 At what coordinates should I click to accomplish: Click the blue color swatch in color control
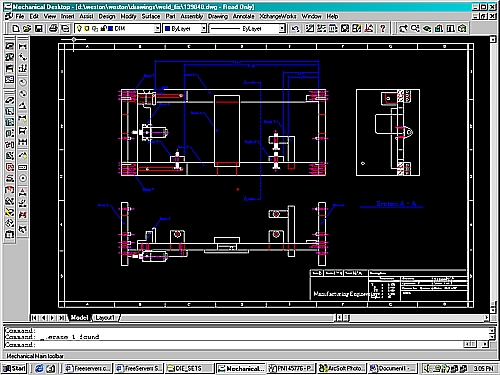[x=168, y=29]
